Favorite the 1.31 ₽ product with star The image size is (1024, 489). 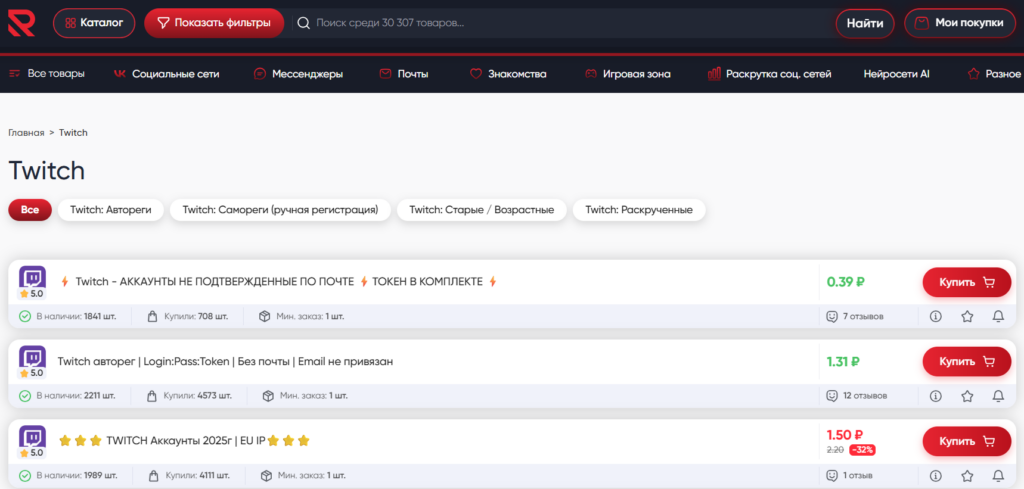pos(967,396)
